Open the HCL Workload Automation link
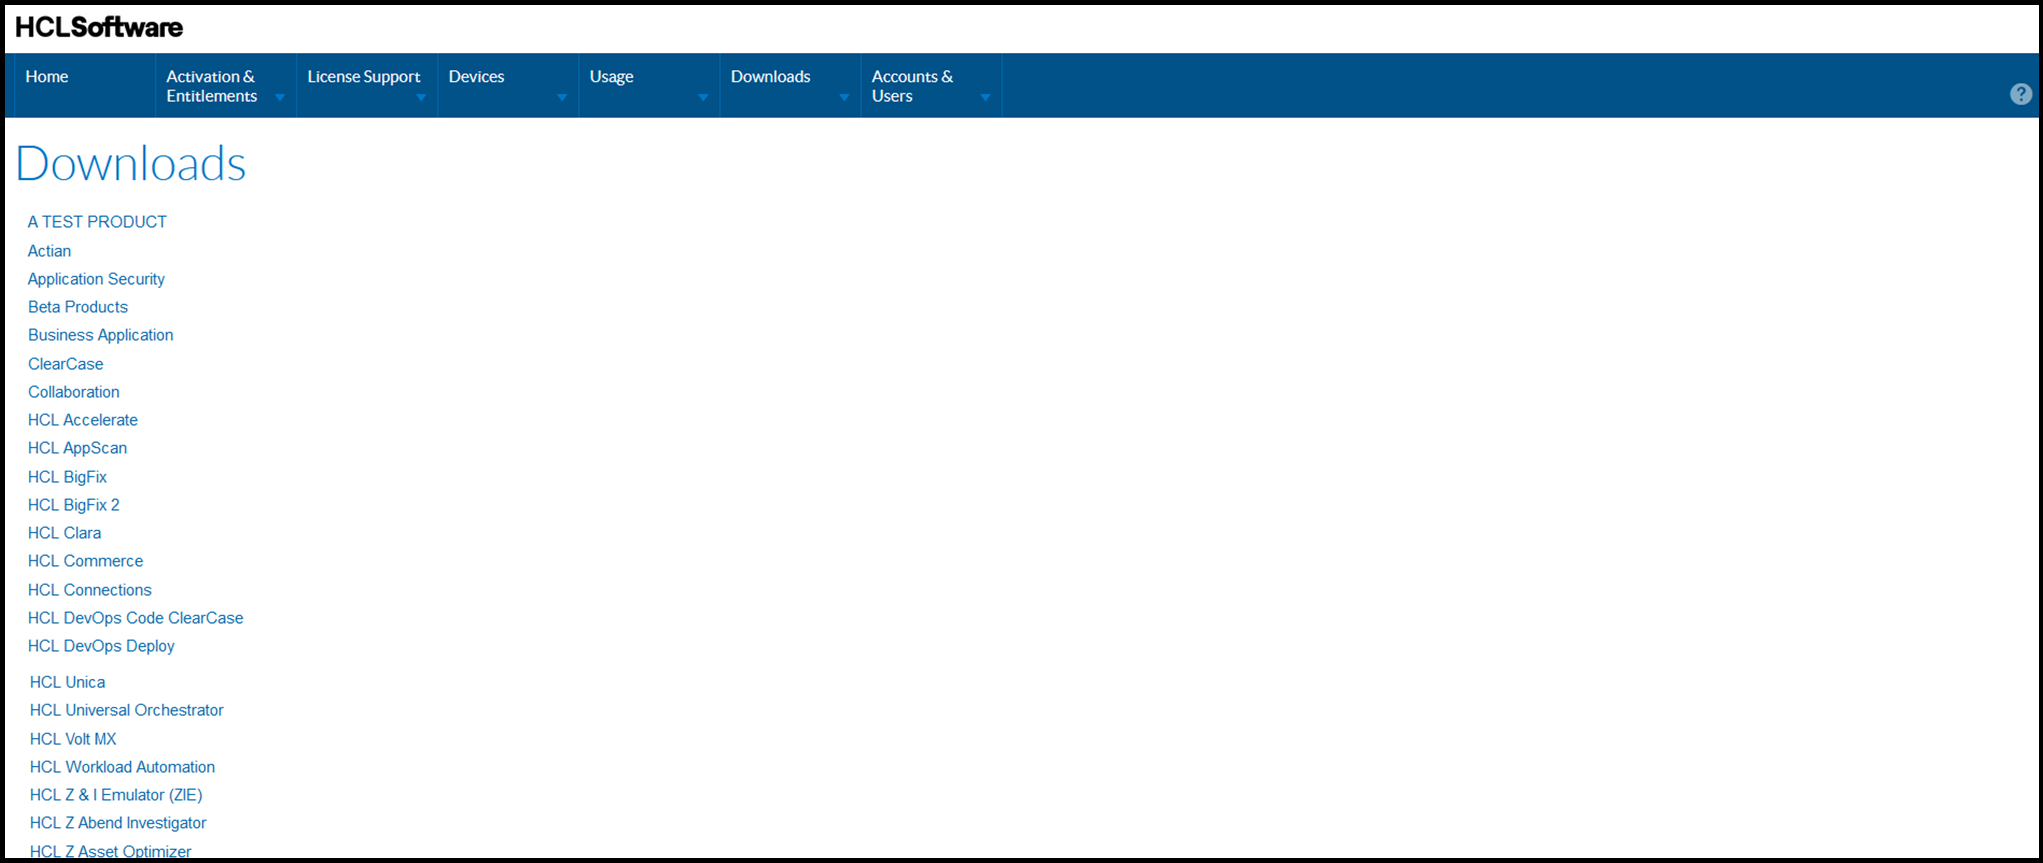 [x=122, y=767]
